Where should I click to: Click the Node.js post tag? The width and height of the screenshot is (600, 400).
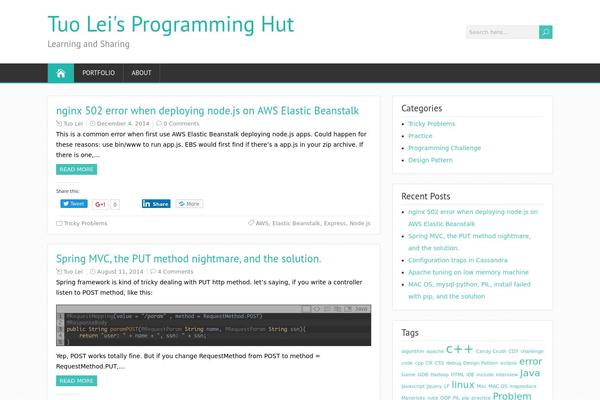pyautogui.click(x=360, y=223)
